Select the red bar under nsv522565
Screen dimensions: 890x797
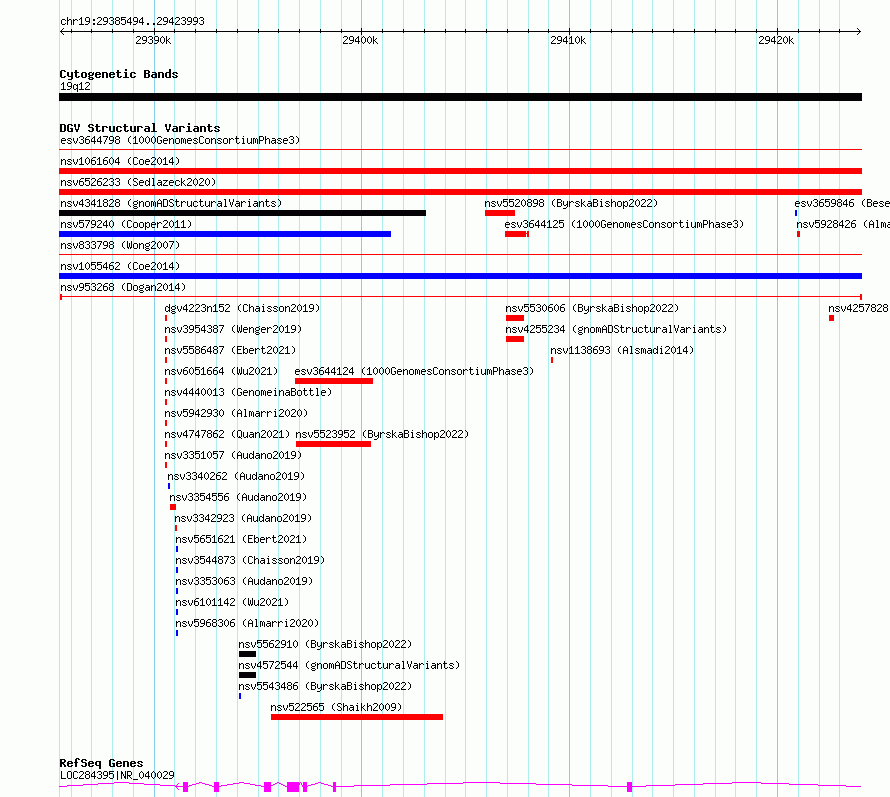pyautogui.click(x=357, y=717)
